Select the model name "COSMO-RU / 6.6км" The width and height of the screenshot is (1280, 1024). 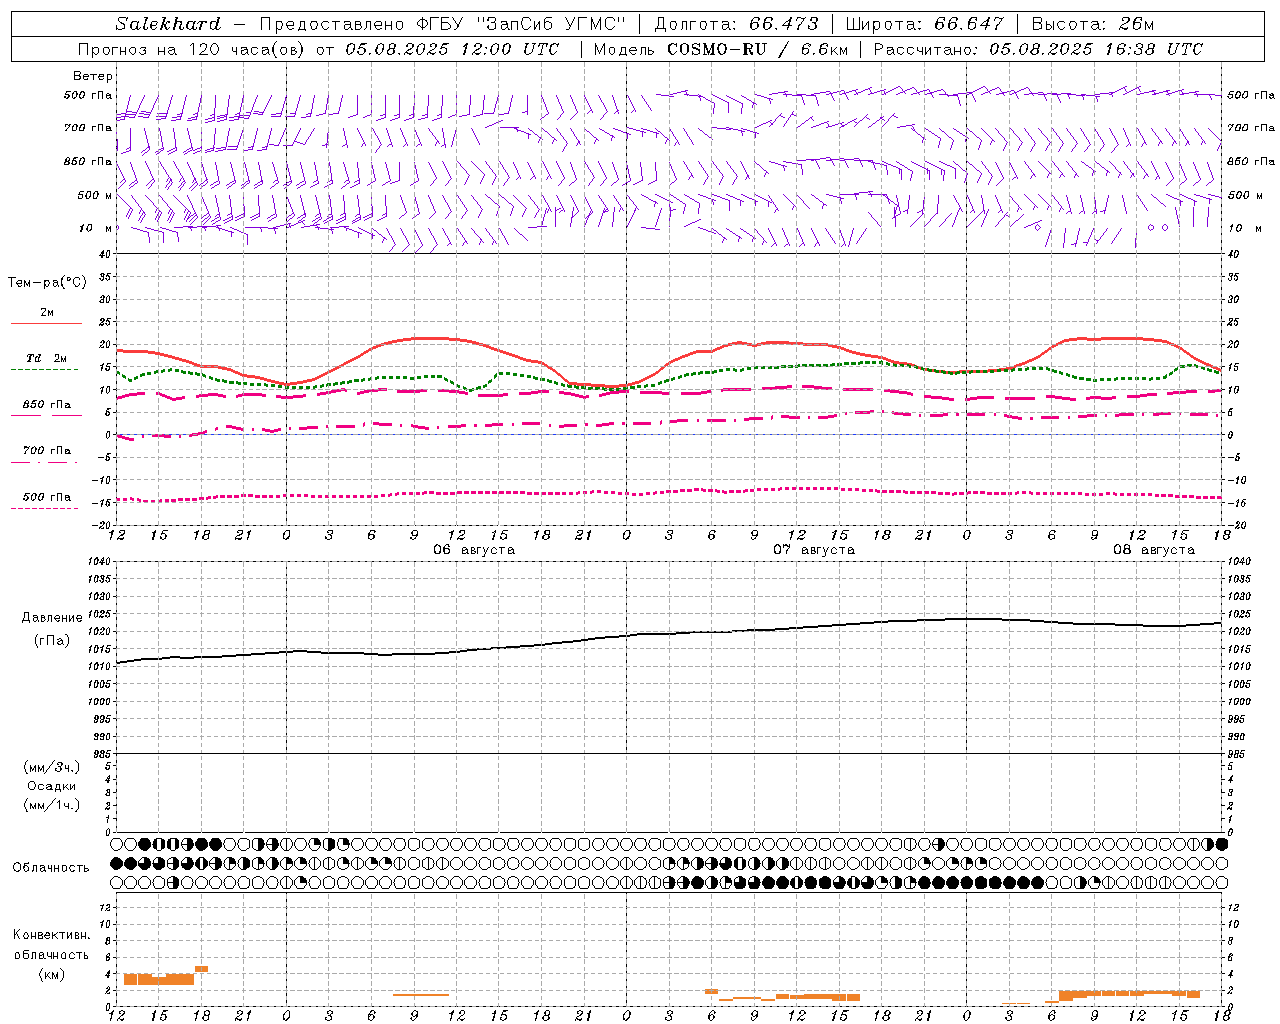757,49
